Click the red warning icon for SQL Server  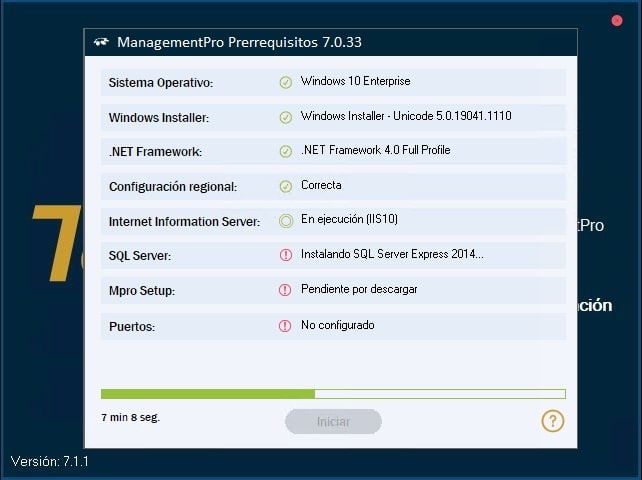(285, 255)
